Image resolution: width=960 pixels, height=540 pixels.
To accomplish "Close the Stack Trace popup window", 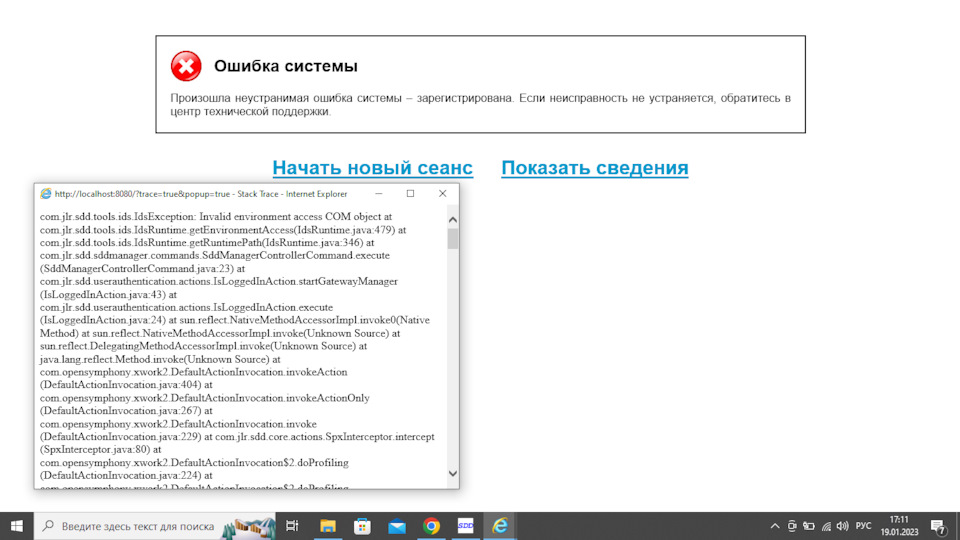I will point(443,194).
